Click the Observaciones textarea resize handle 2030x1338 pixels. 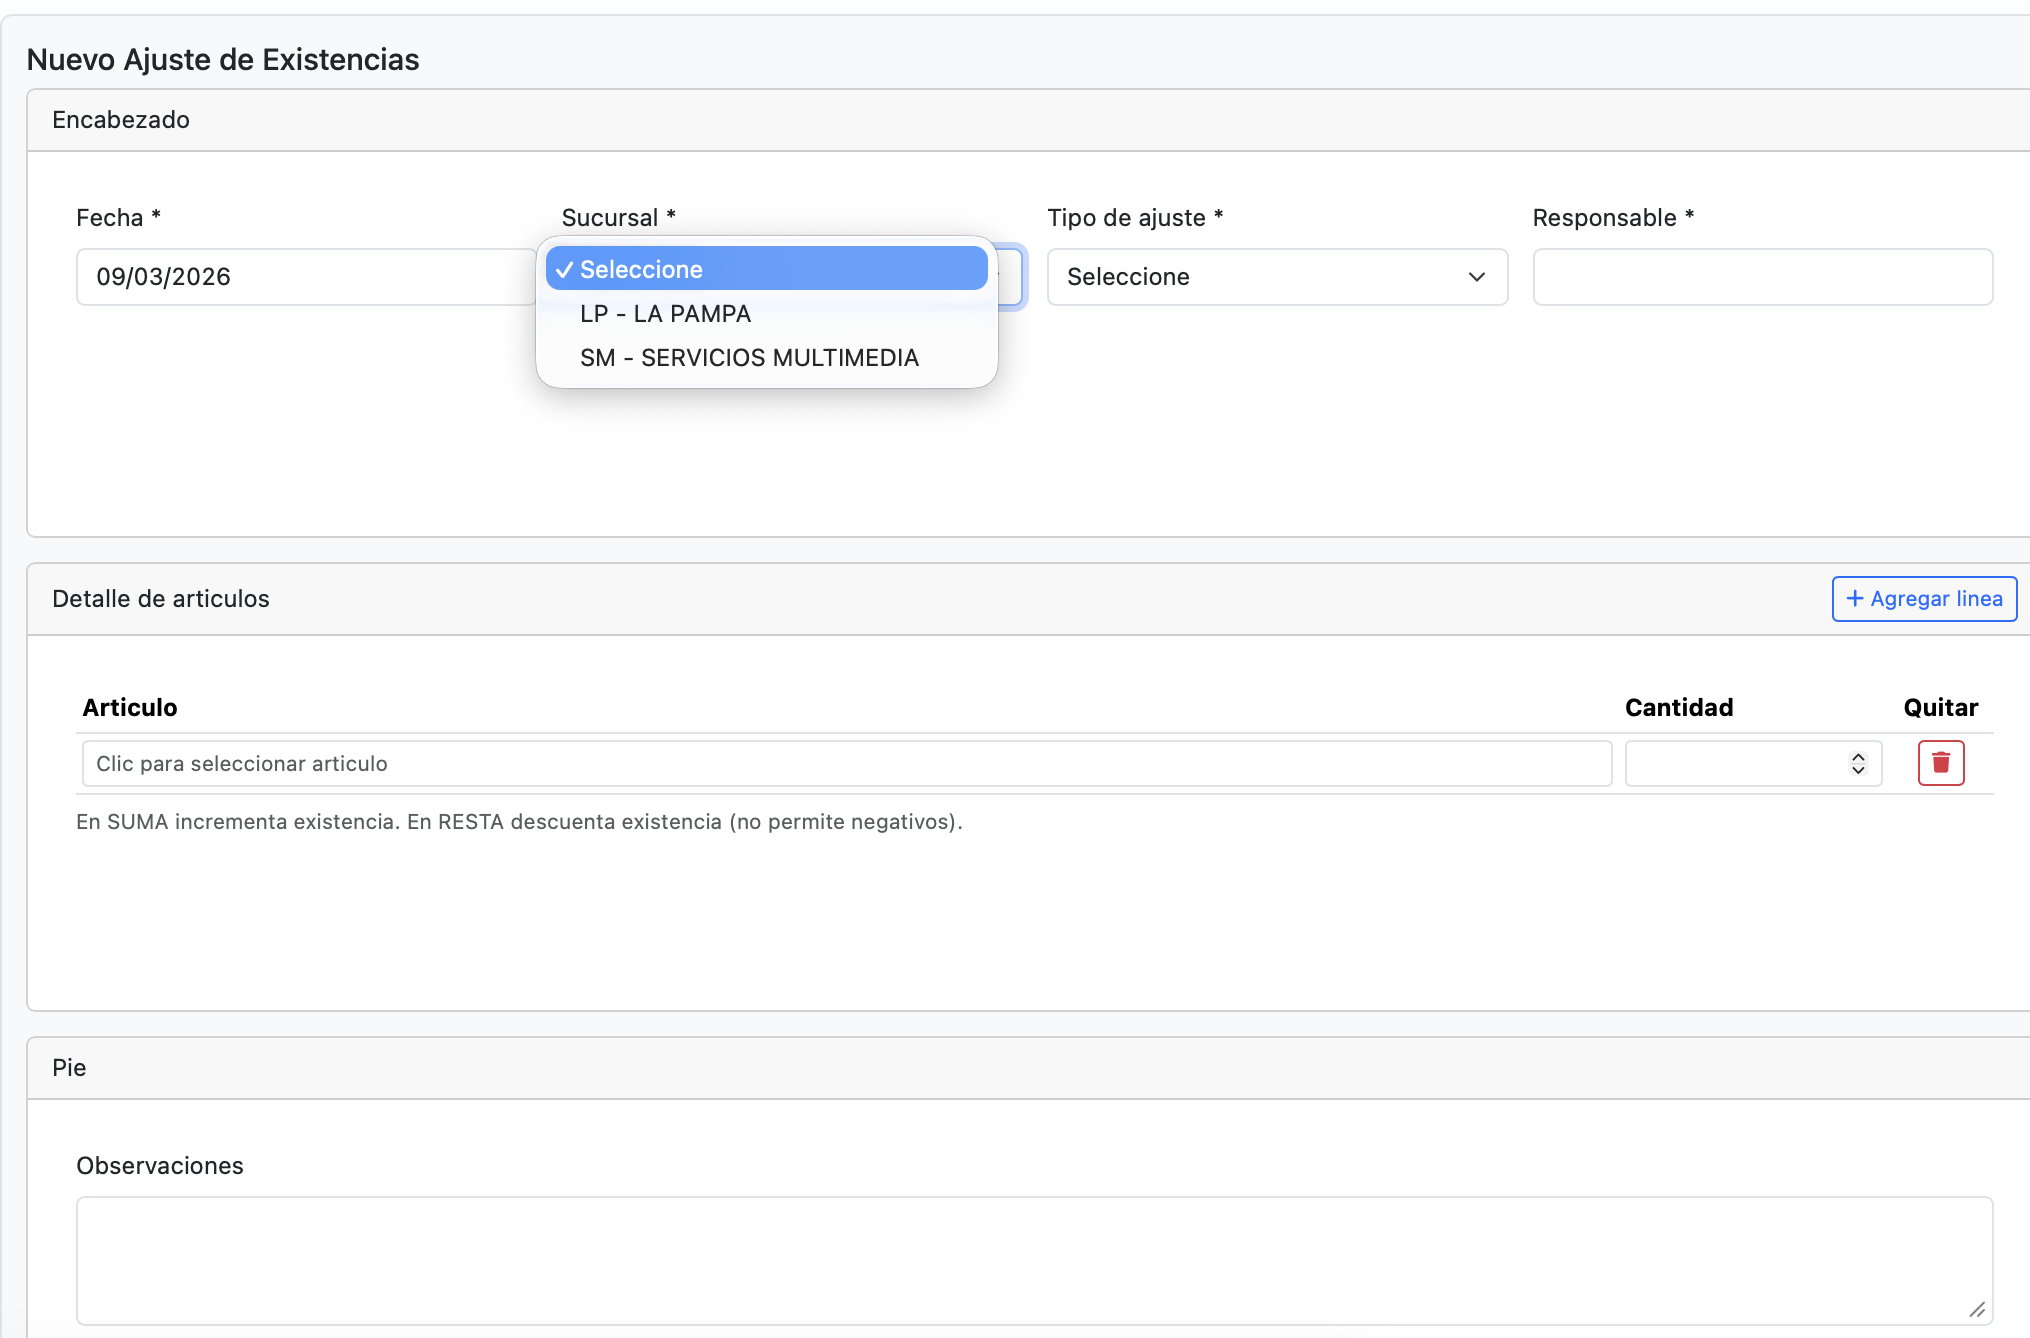[x=1976, y=1309]
